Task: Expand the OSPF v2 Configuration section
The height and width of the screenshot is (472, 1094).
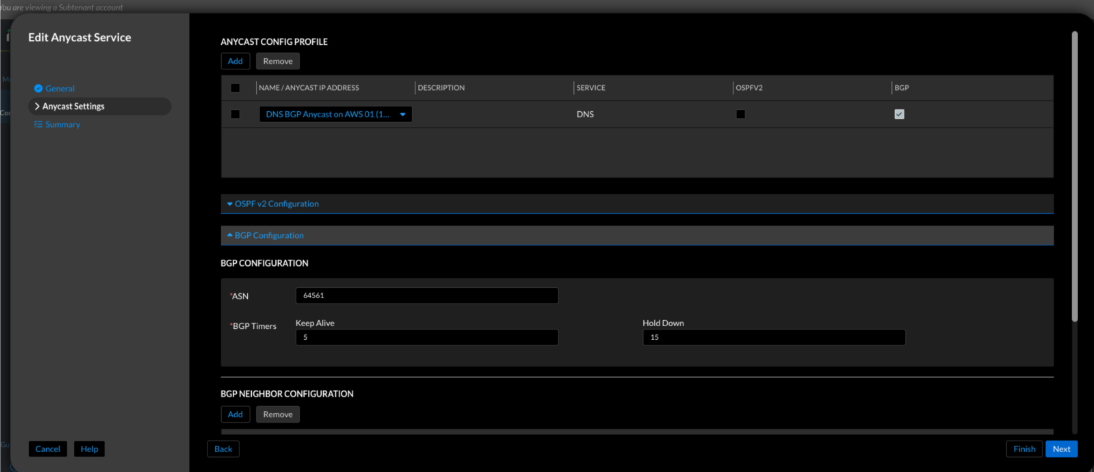Action: click(x=637, y=204)
